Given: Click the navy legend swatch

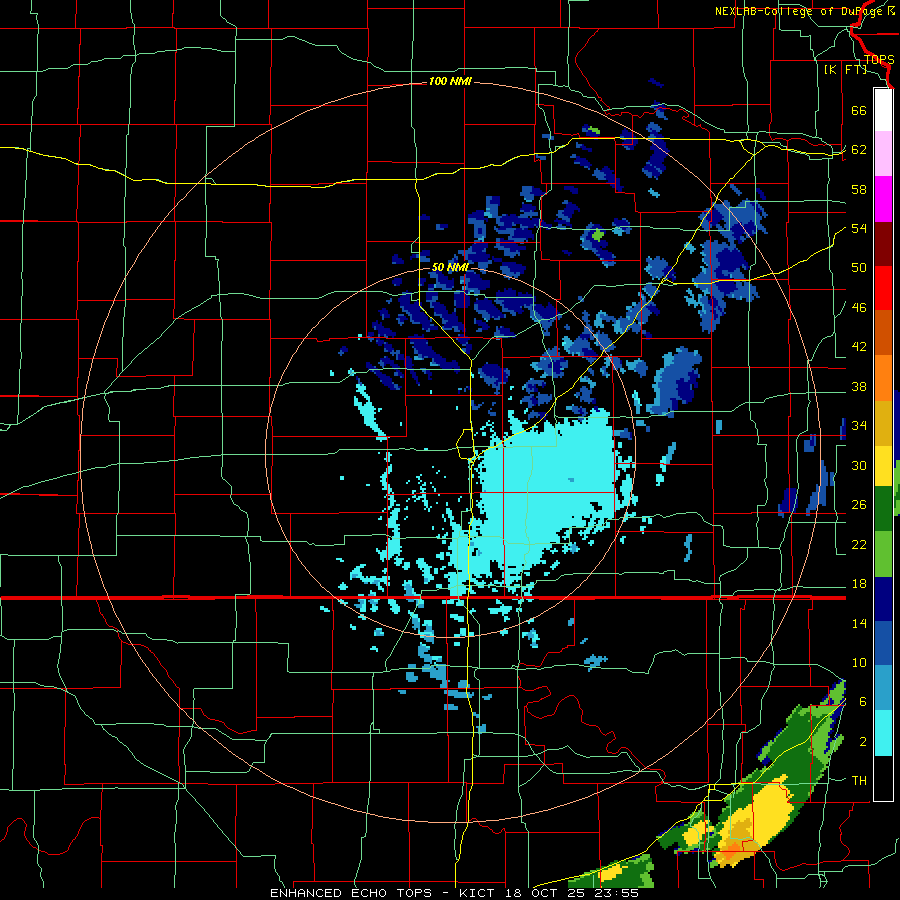Looking at the screenshot, I should (x=883, y=599).
